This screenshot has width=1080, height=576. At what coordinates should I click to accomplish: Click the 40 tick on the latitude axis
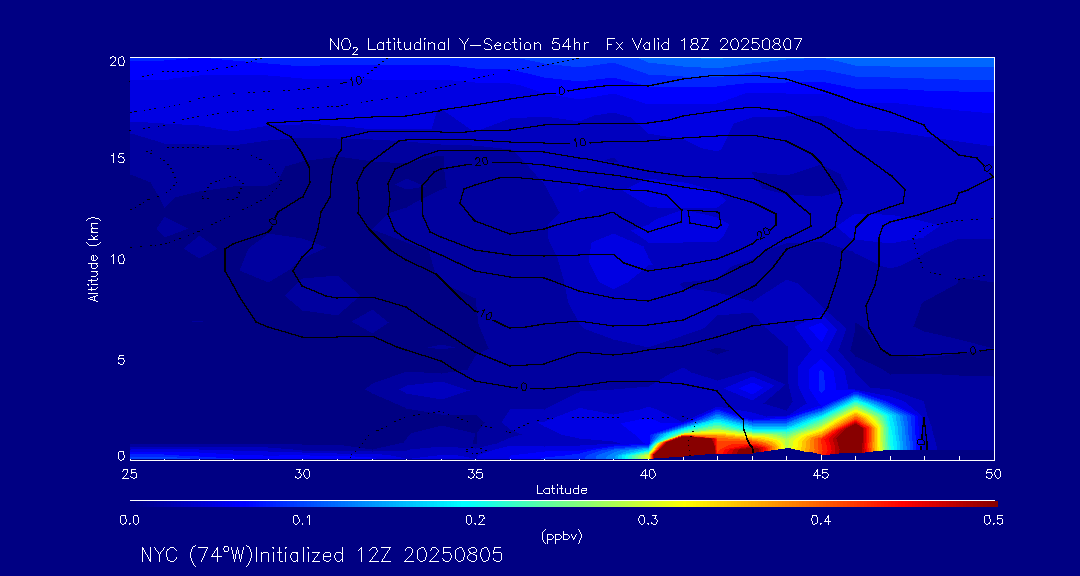pyautogui.click(x=648, y=473)
